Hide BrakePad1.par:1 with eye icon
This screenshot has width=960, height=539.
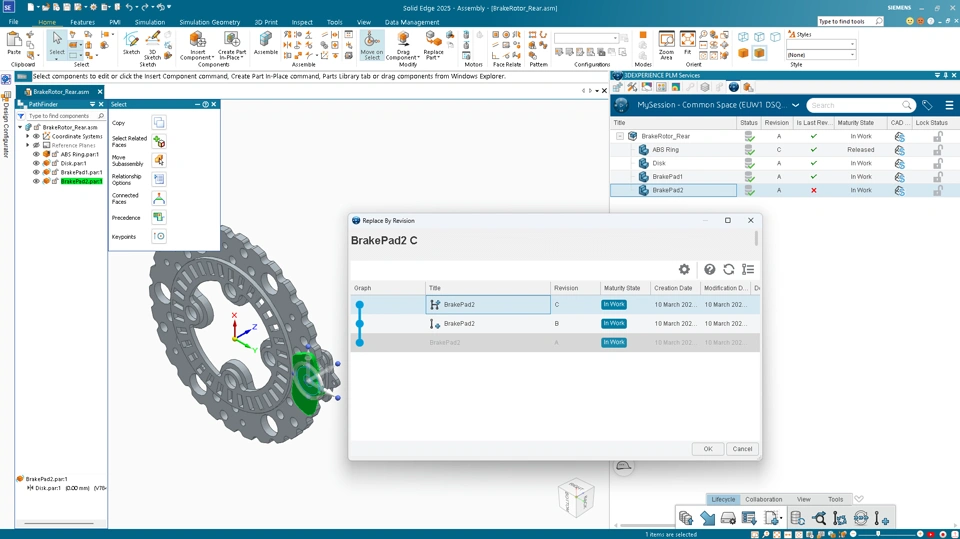coord(36,172)
